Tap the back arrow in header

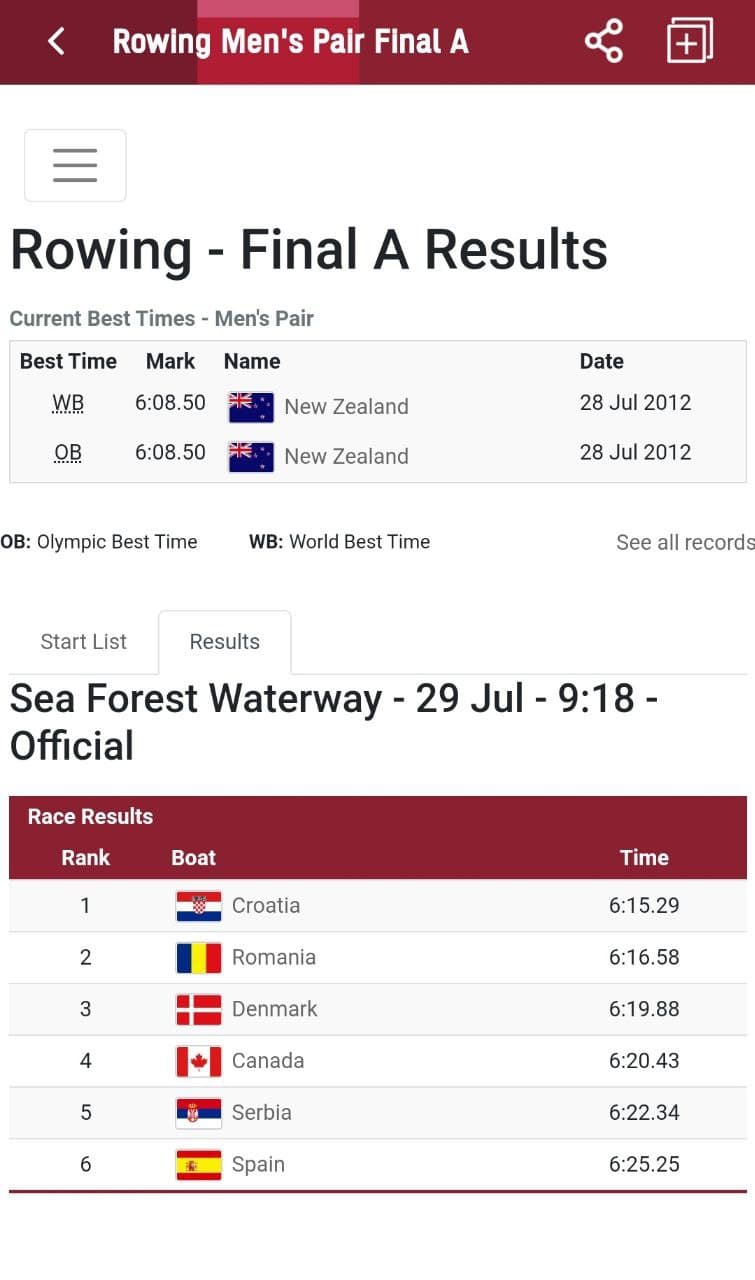[x=56, y=42]
